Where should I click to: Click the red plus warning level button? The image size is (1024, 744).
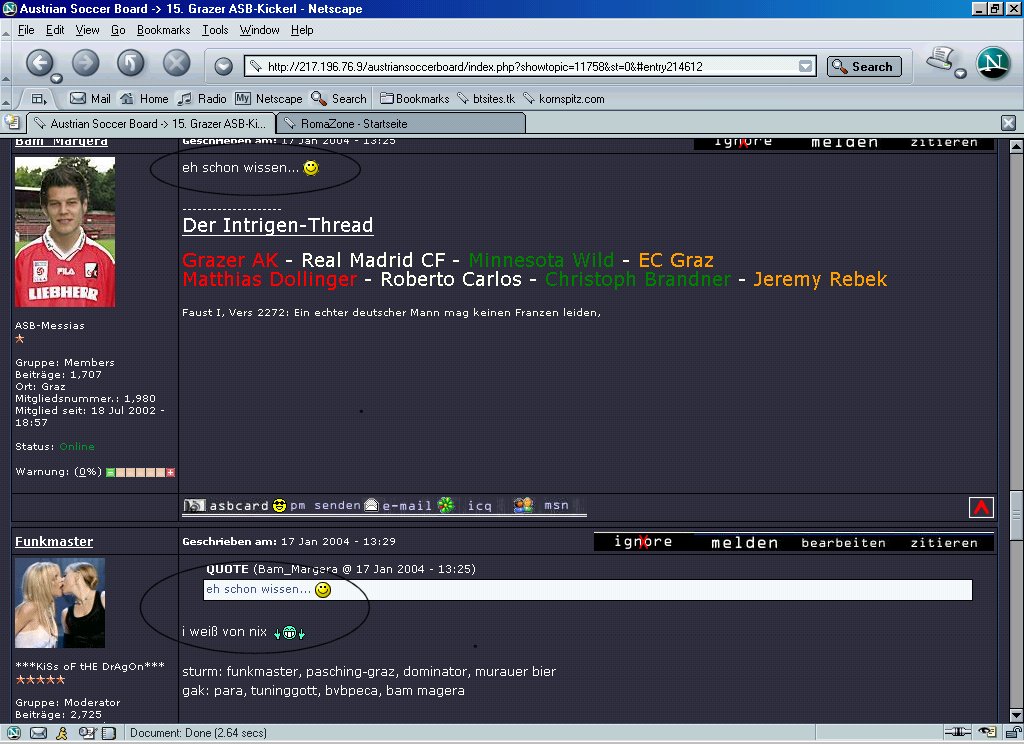(x=171, y=472)
